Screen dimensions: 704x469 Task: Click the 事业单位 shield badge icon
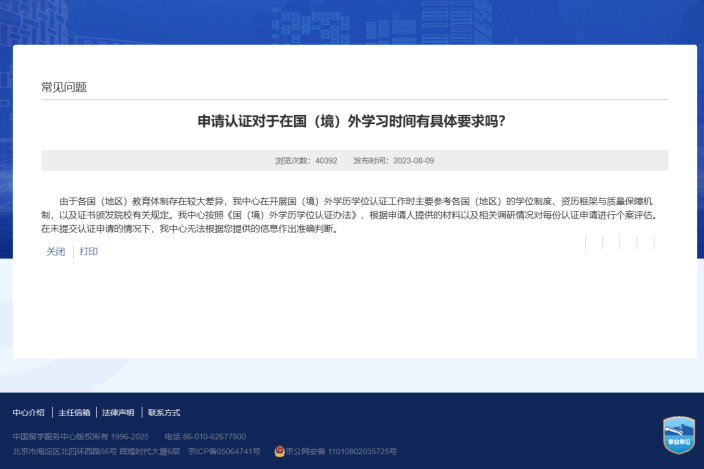coord(679,435)
